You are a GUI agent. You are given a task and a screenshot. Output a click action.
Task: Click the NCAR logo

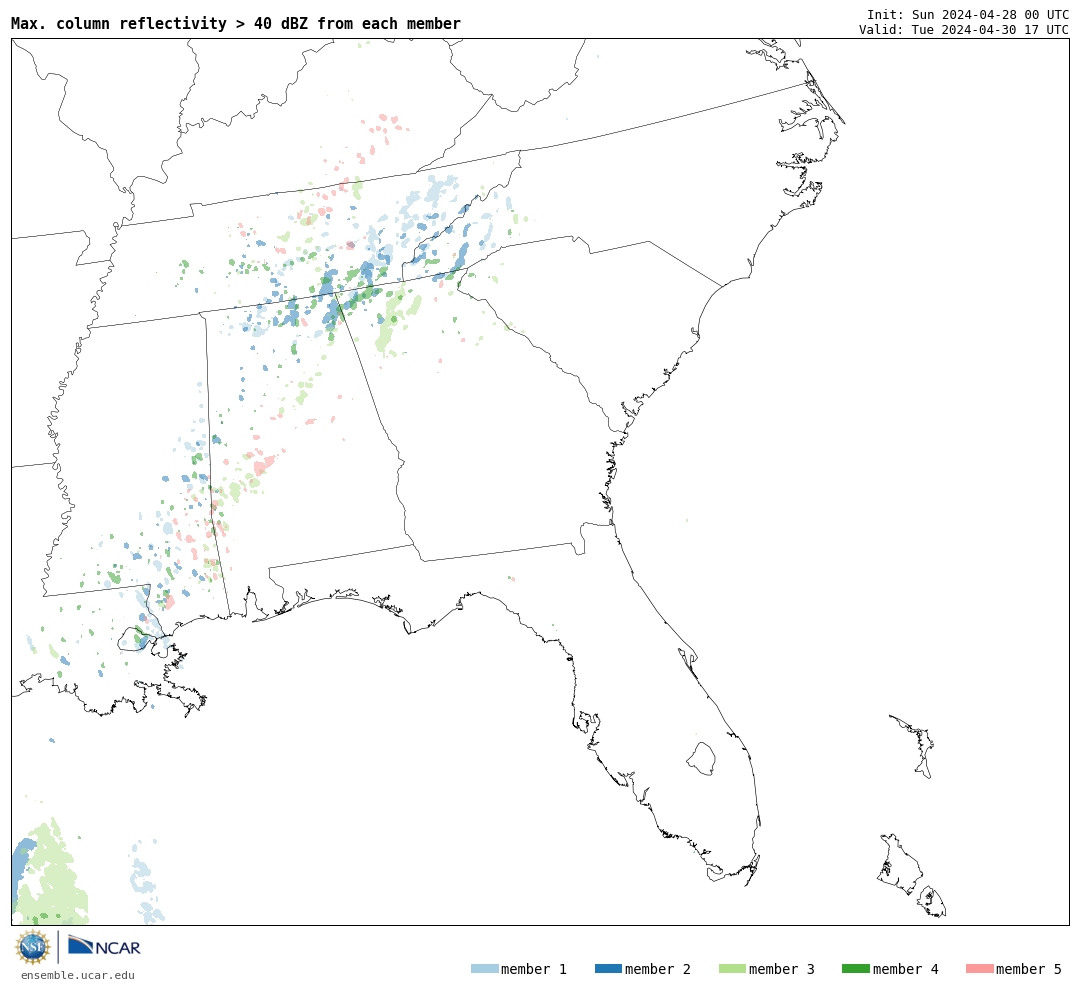click(104, 946)
